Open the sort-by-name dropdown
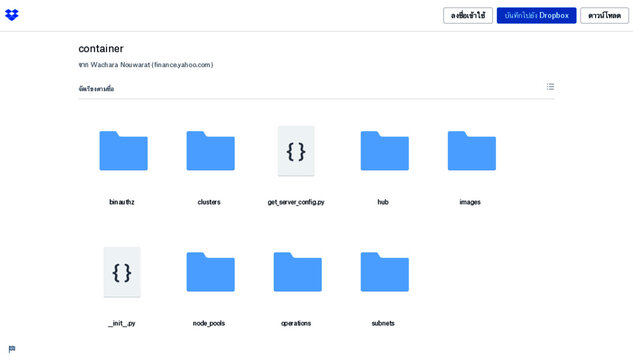 96,89
